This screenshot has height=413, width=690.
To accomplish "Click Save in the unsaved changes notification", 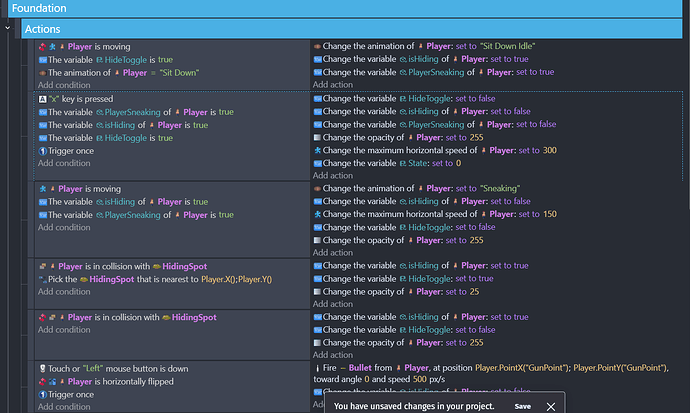I will click(x=522, y=406).
